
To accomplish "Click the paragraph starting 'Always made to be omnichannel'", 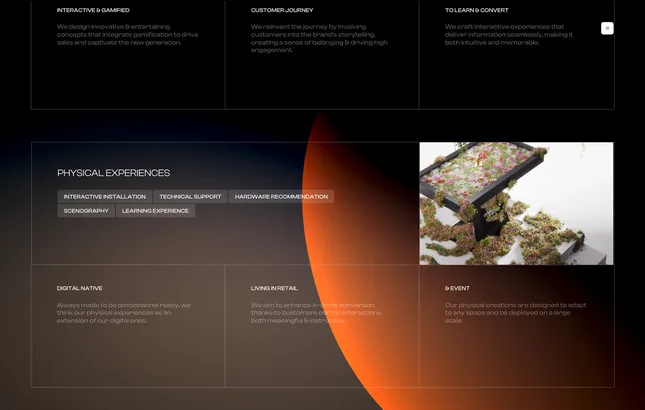I will 123,313.
